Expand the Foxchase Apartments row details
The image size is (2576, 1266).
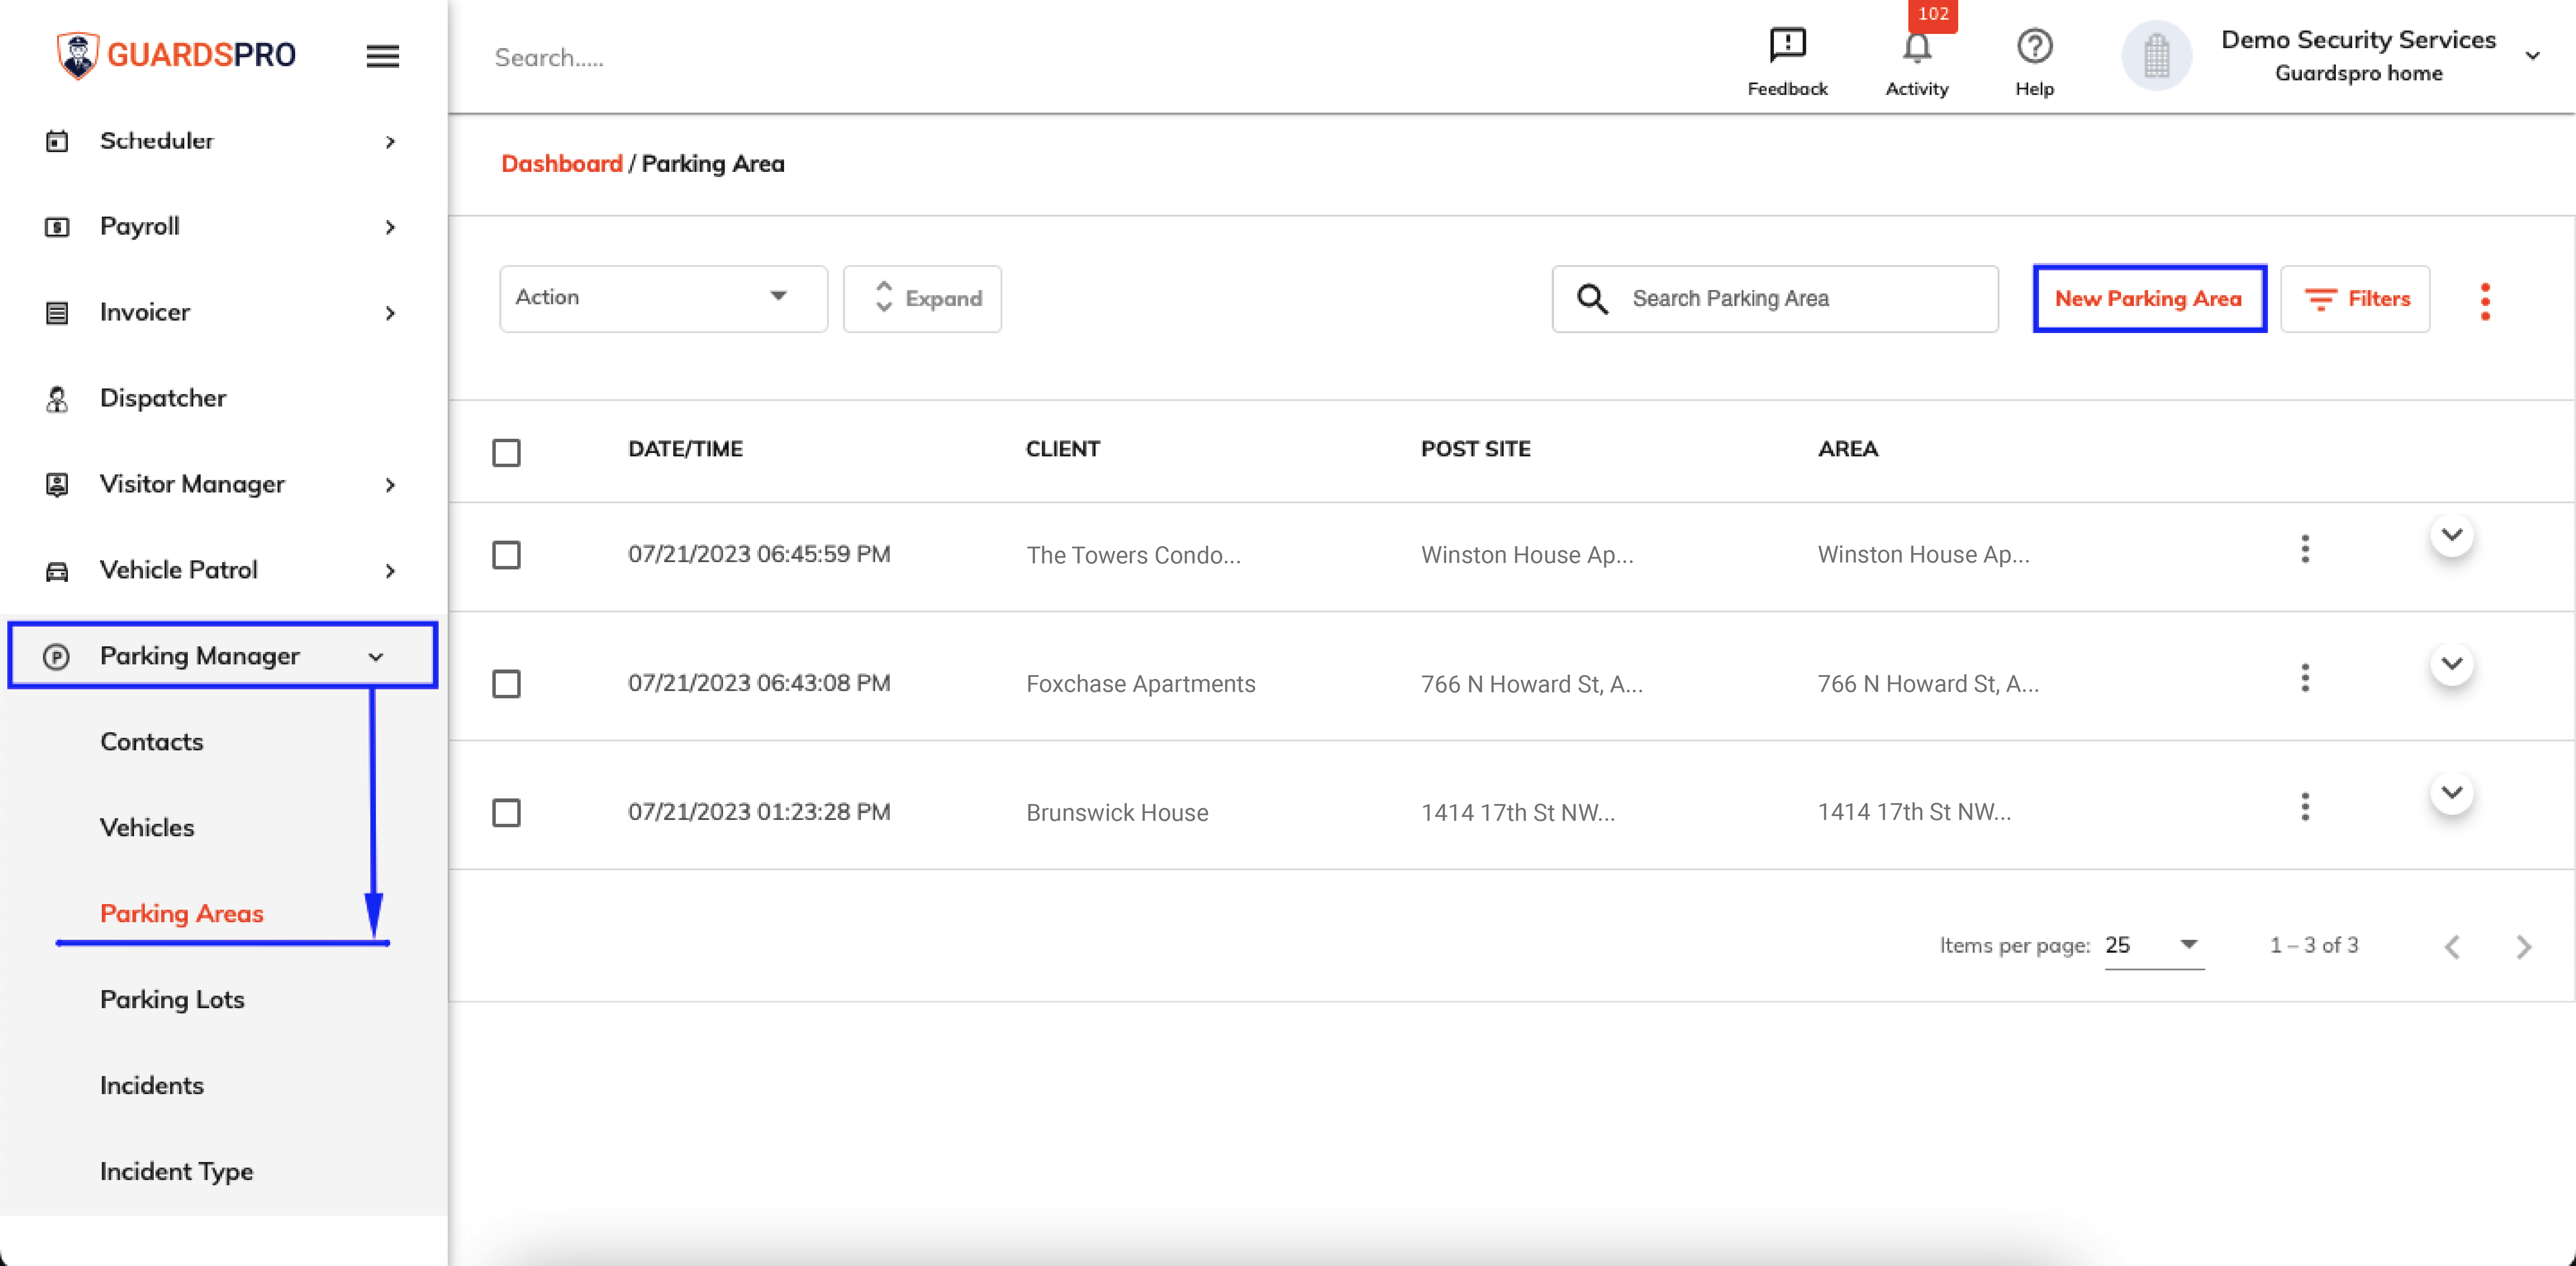click(2451, 664)
